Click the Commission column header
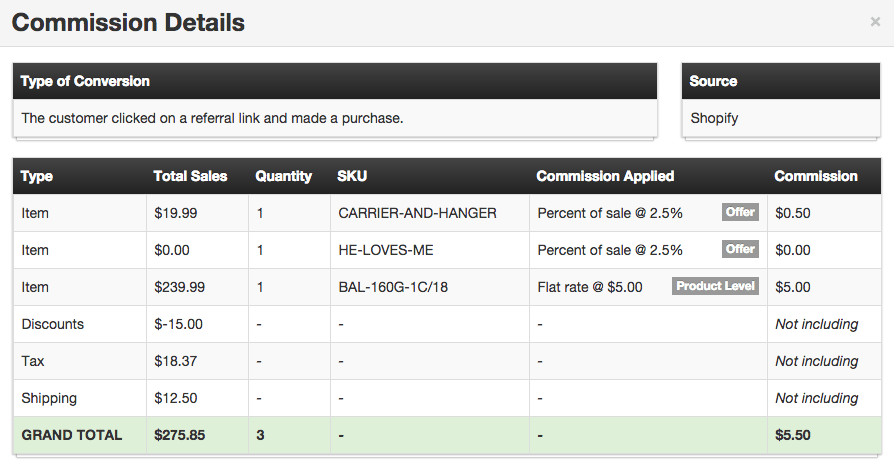Image resolution: width=894 pixels, height=475 pixels. (x=816, y=176)
